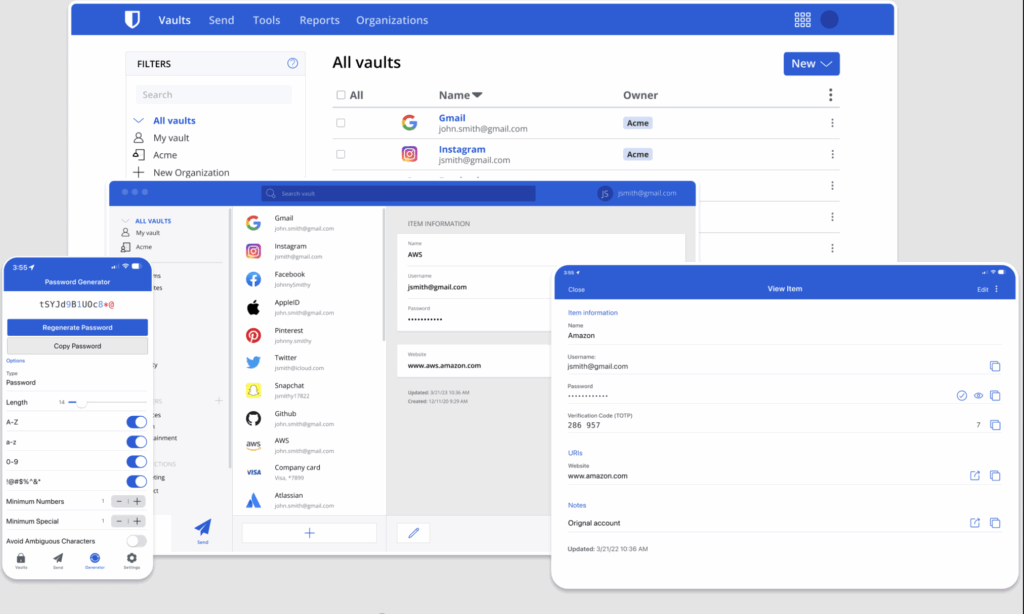Image resolution: width=1024 pixels, height=614 pixels.
Task: Click the Search vault field in desktop app
Action: point(398,193)
